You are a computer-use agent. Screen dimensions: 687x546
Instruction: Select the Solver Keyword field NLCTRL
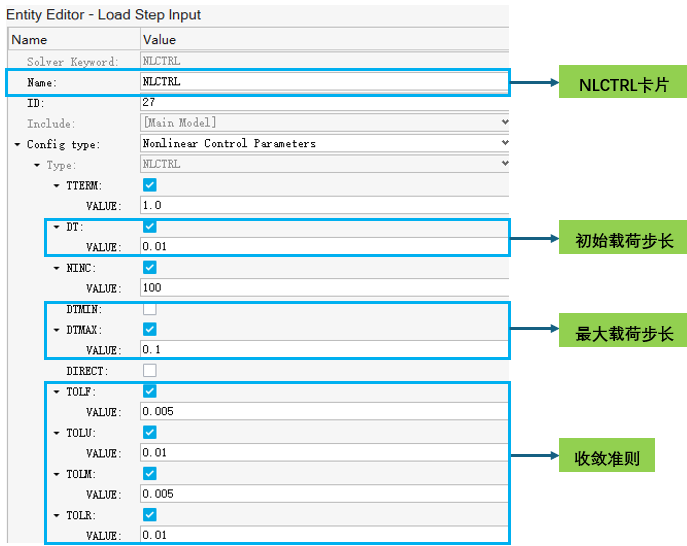[325, 61]
